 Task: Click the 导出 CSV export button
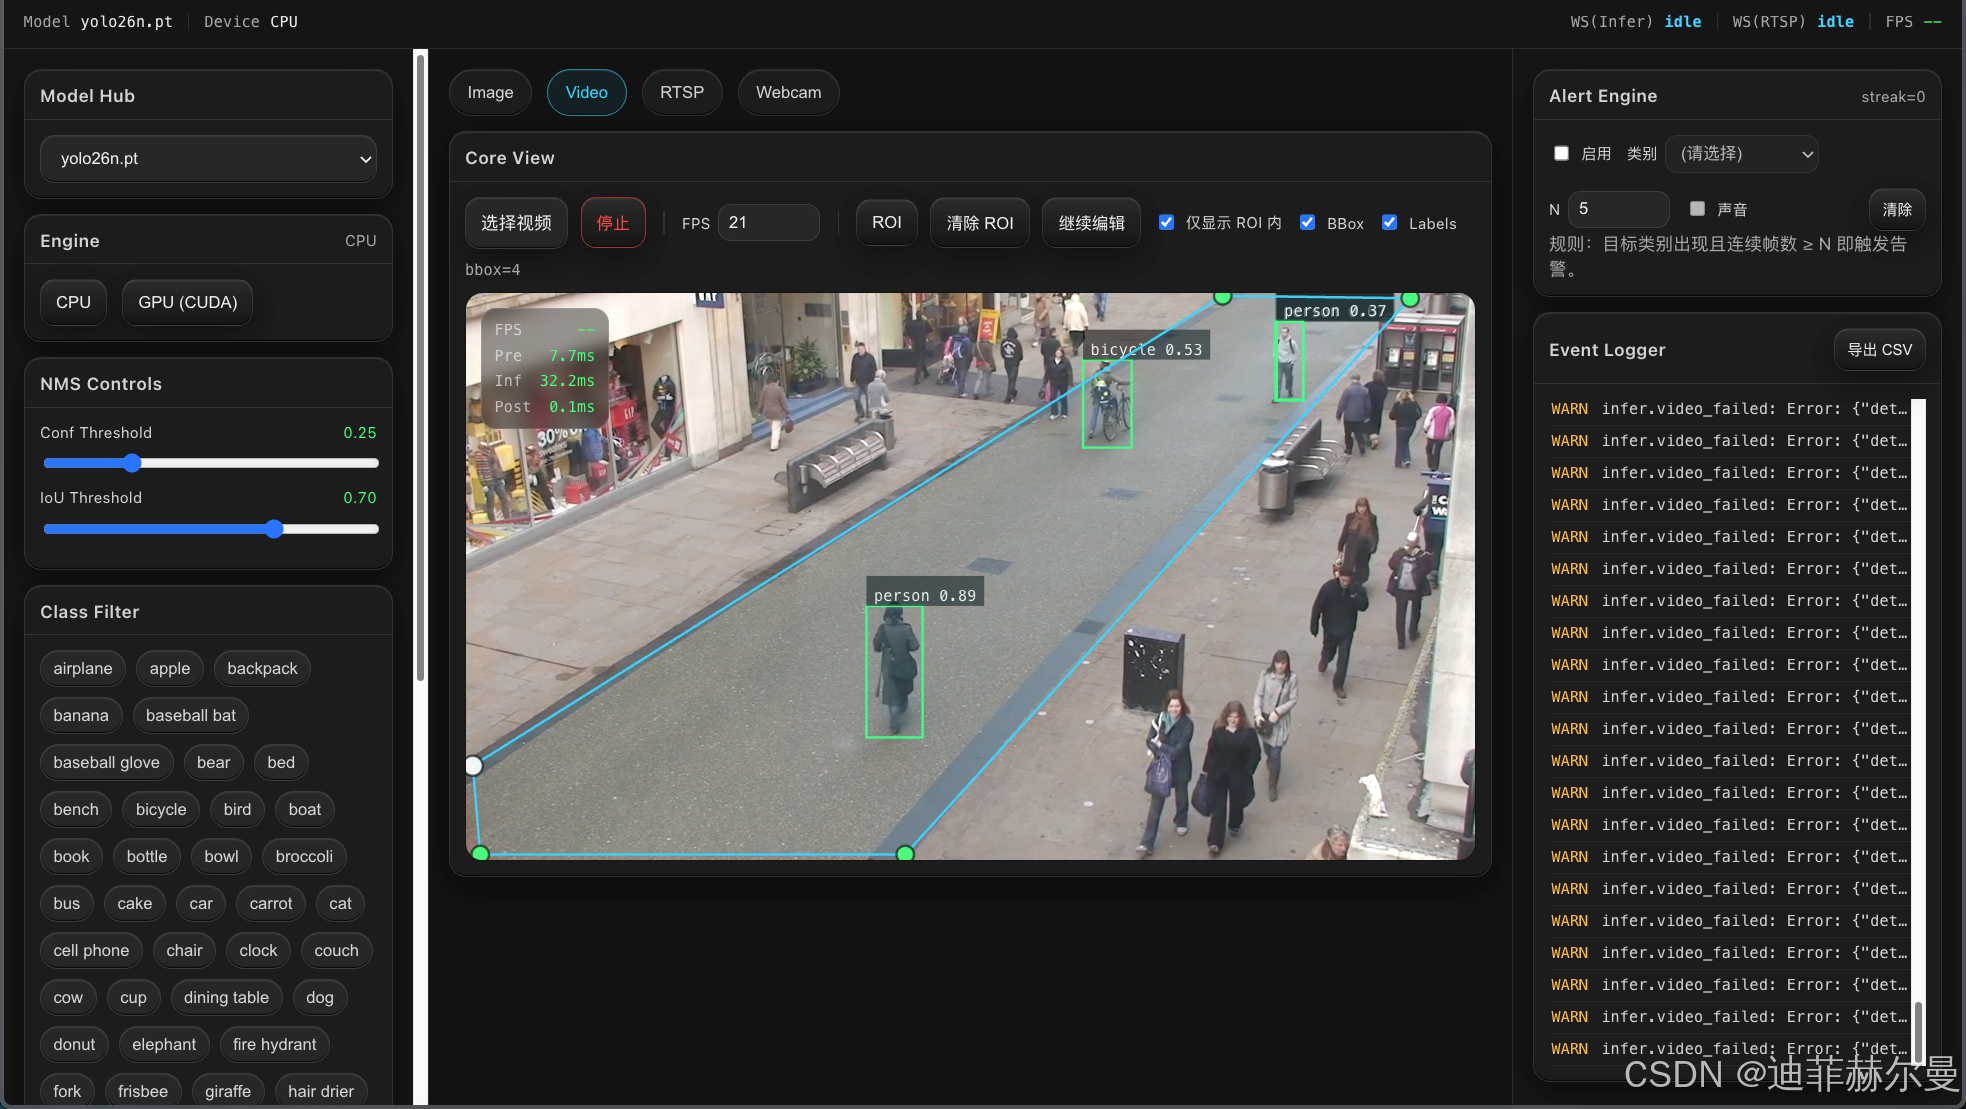1879,350
